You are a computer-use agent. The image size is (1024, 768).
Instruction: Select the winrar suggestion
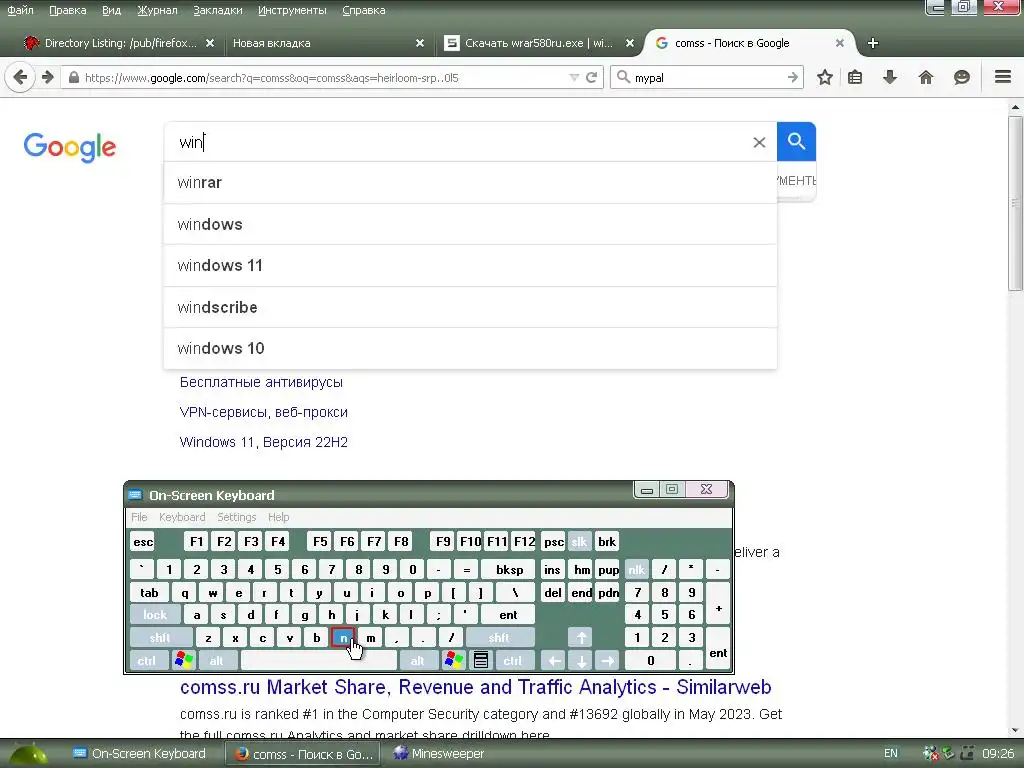470,183
